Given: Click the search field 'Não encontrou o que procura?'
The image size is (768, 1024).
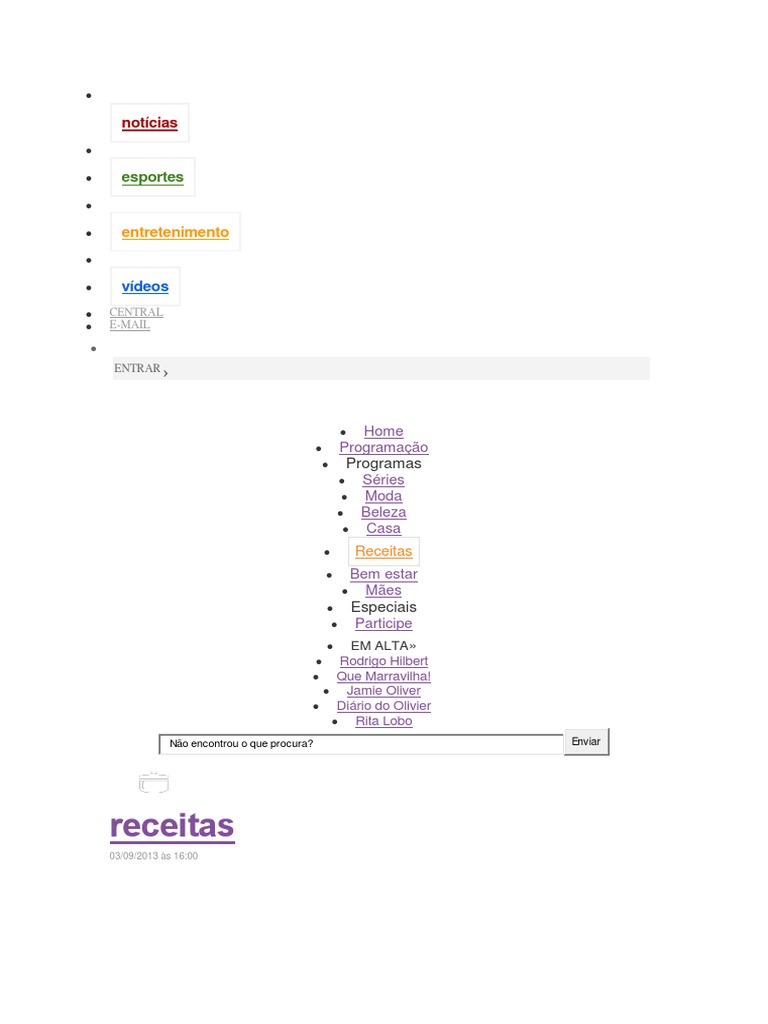Looking at the screenshot, I should (x=361, y=744).
